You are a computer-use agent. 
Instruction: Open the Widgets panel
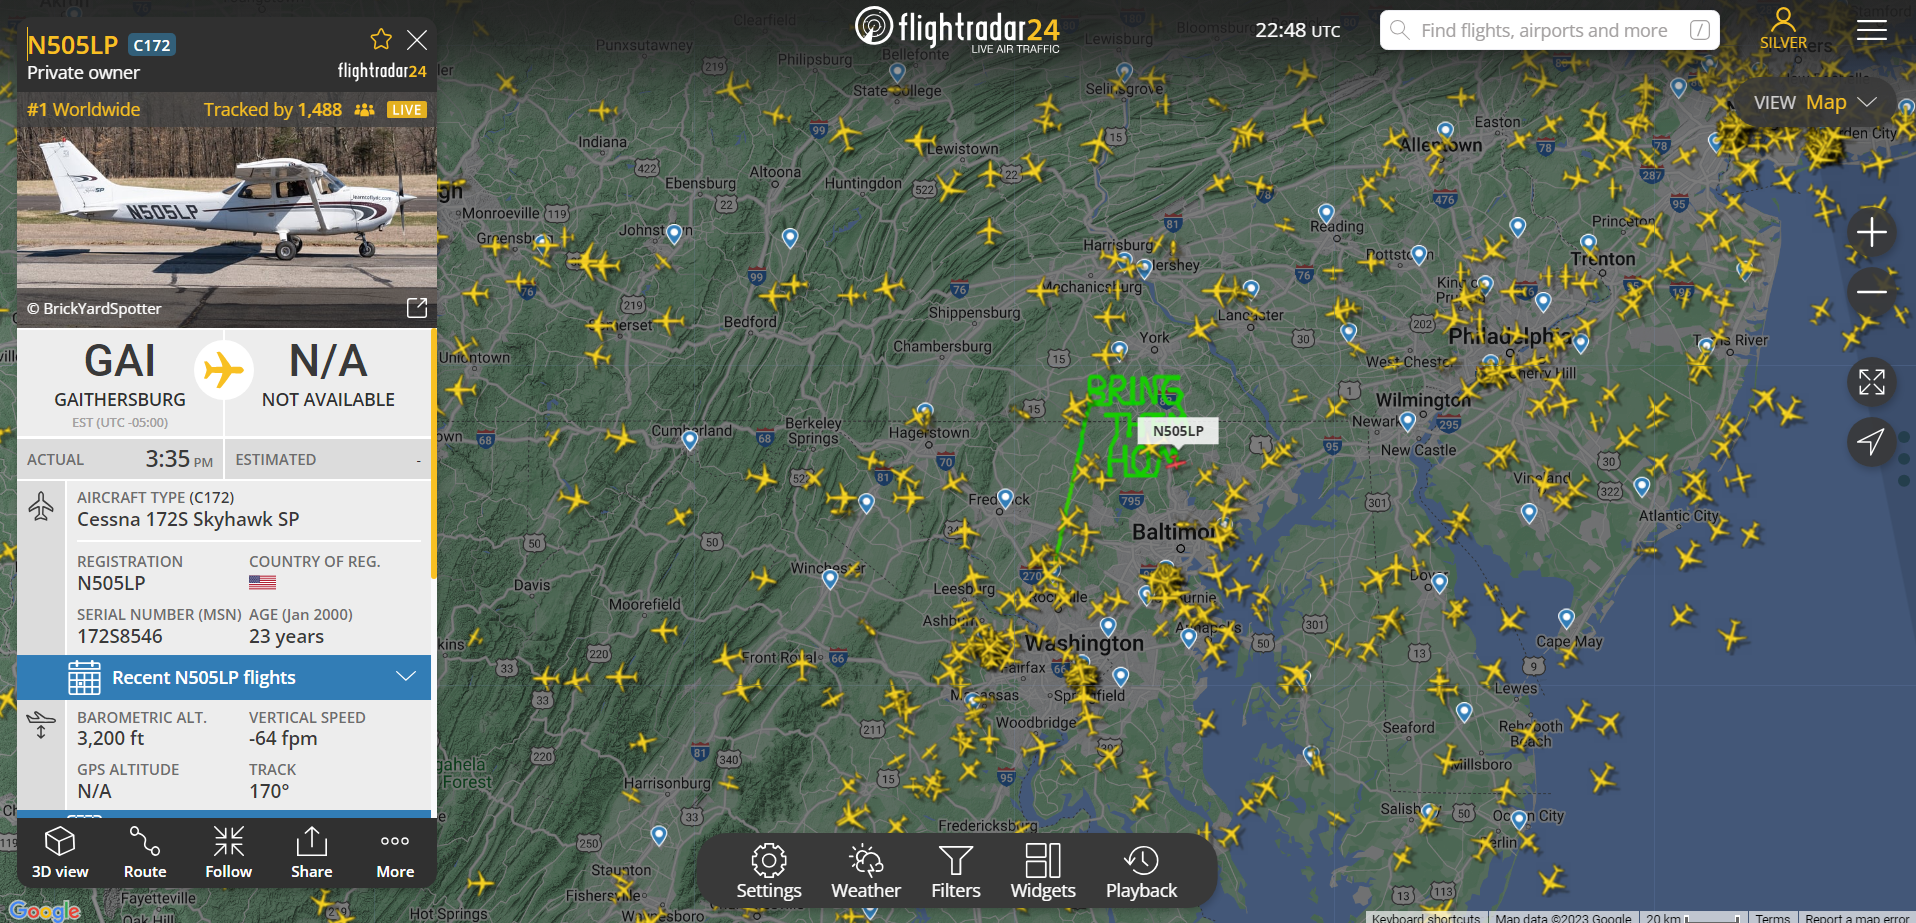point(1043,871)
